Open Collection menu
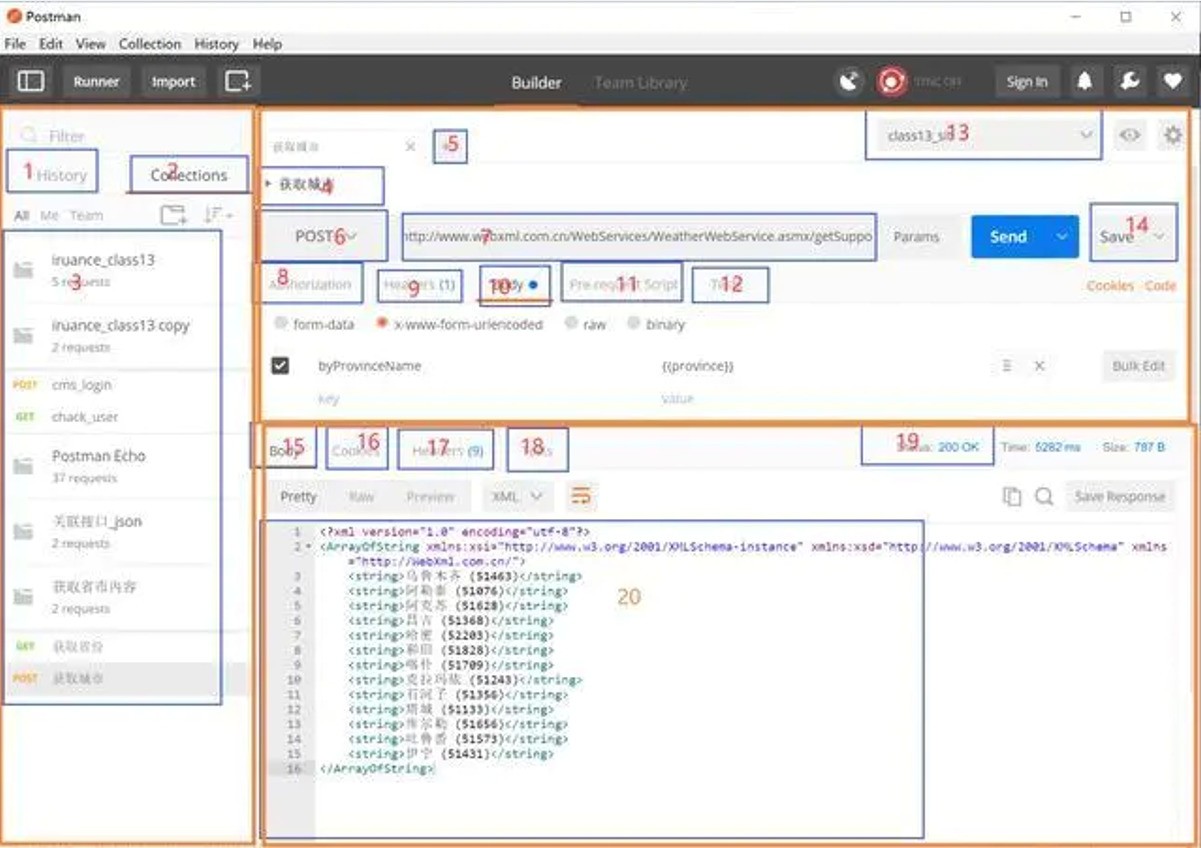1201x848 pixels. click(x=150, y=44)
